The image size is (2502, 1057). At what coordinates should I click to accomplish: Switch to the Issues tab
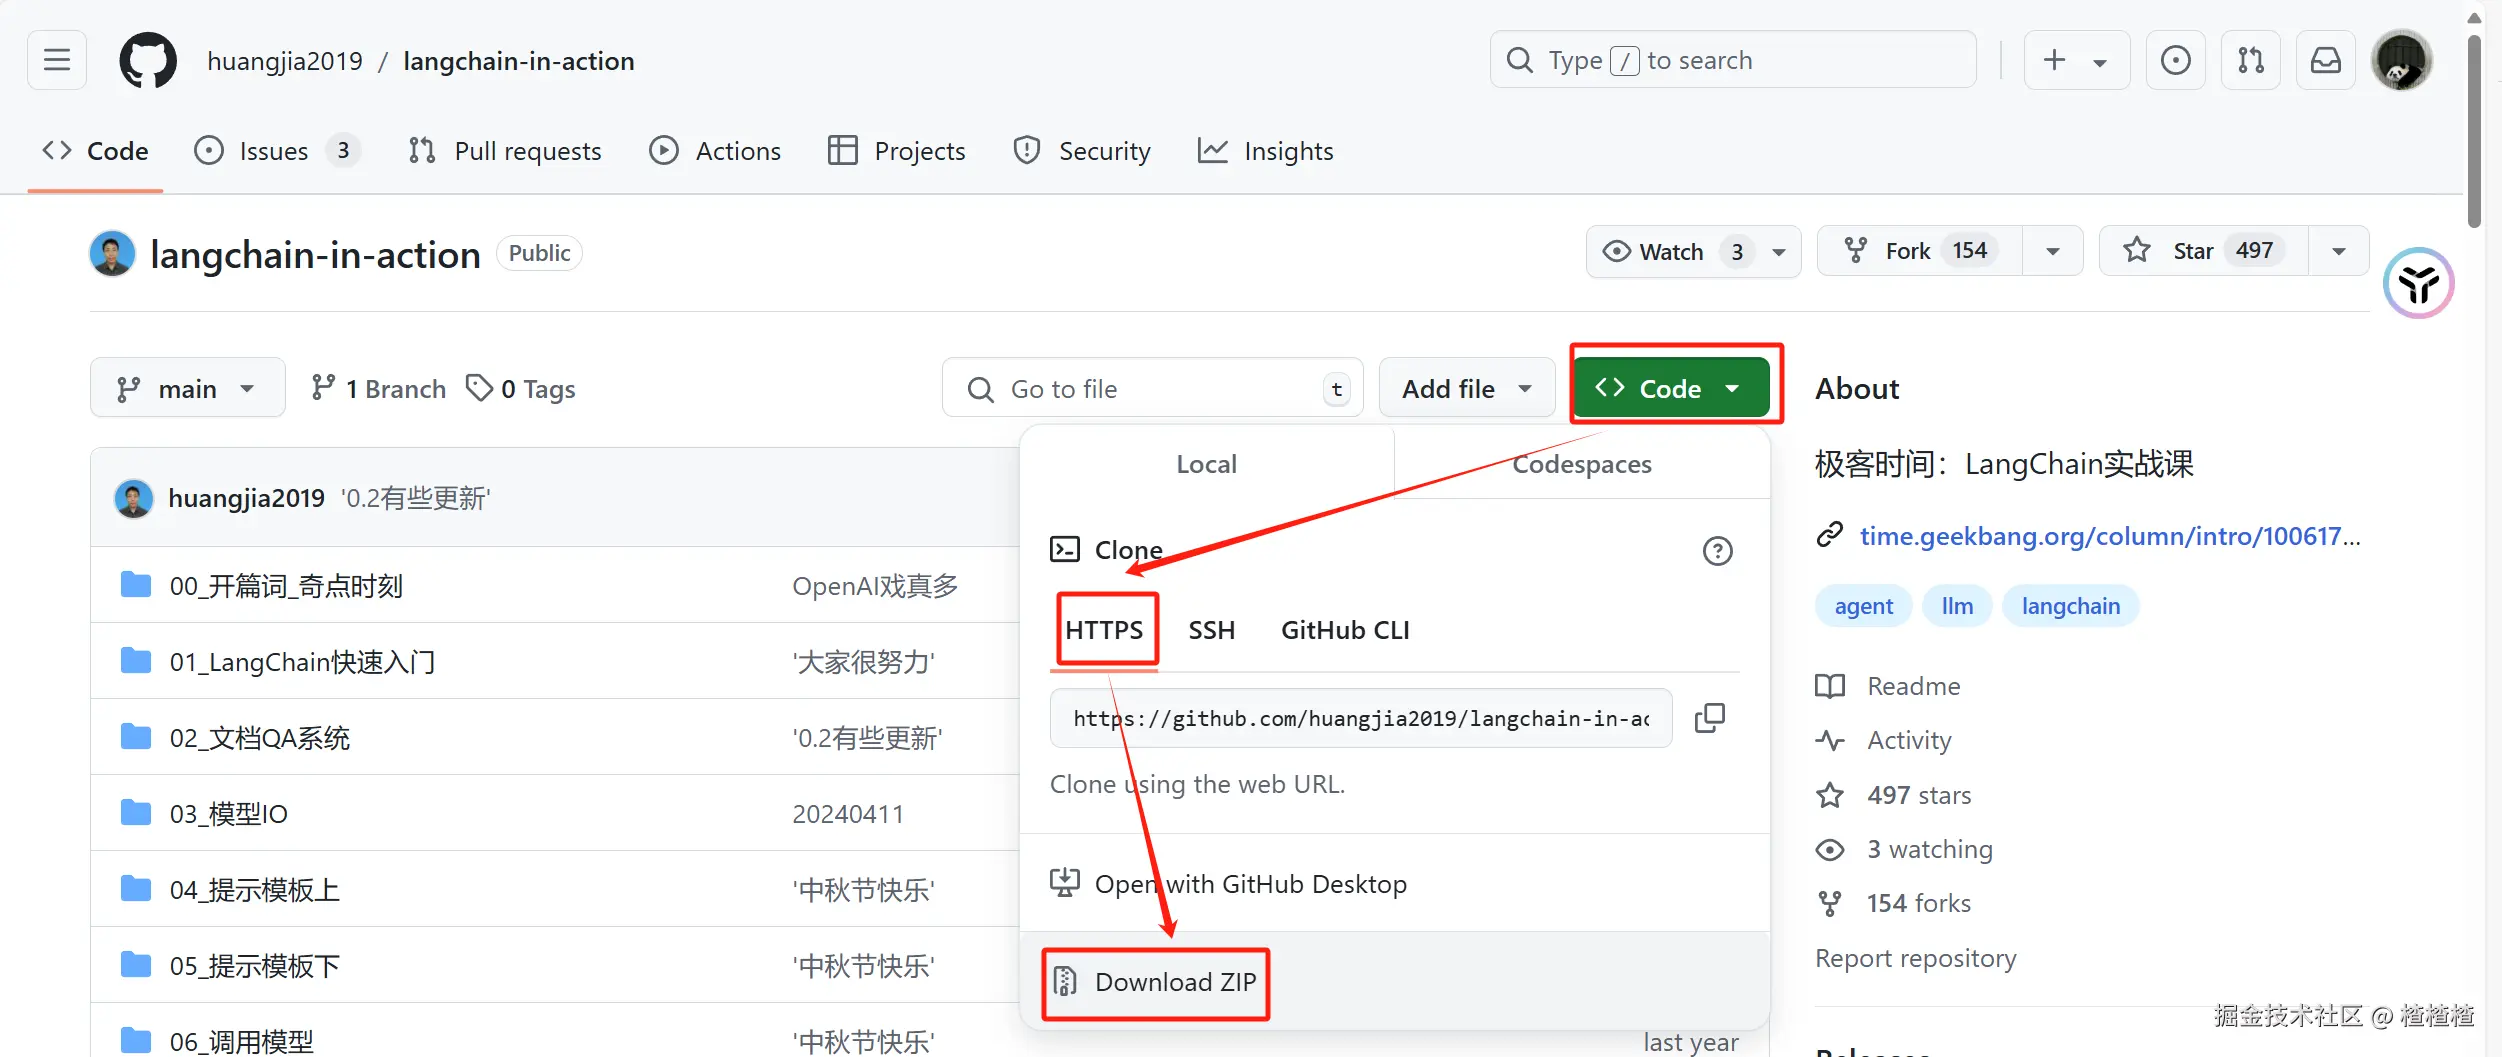(x=277, y=151)
